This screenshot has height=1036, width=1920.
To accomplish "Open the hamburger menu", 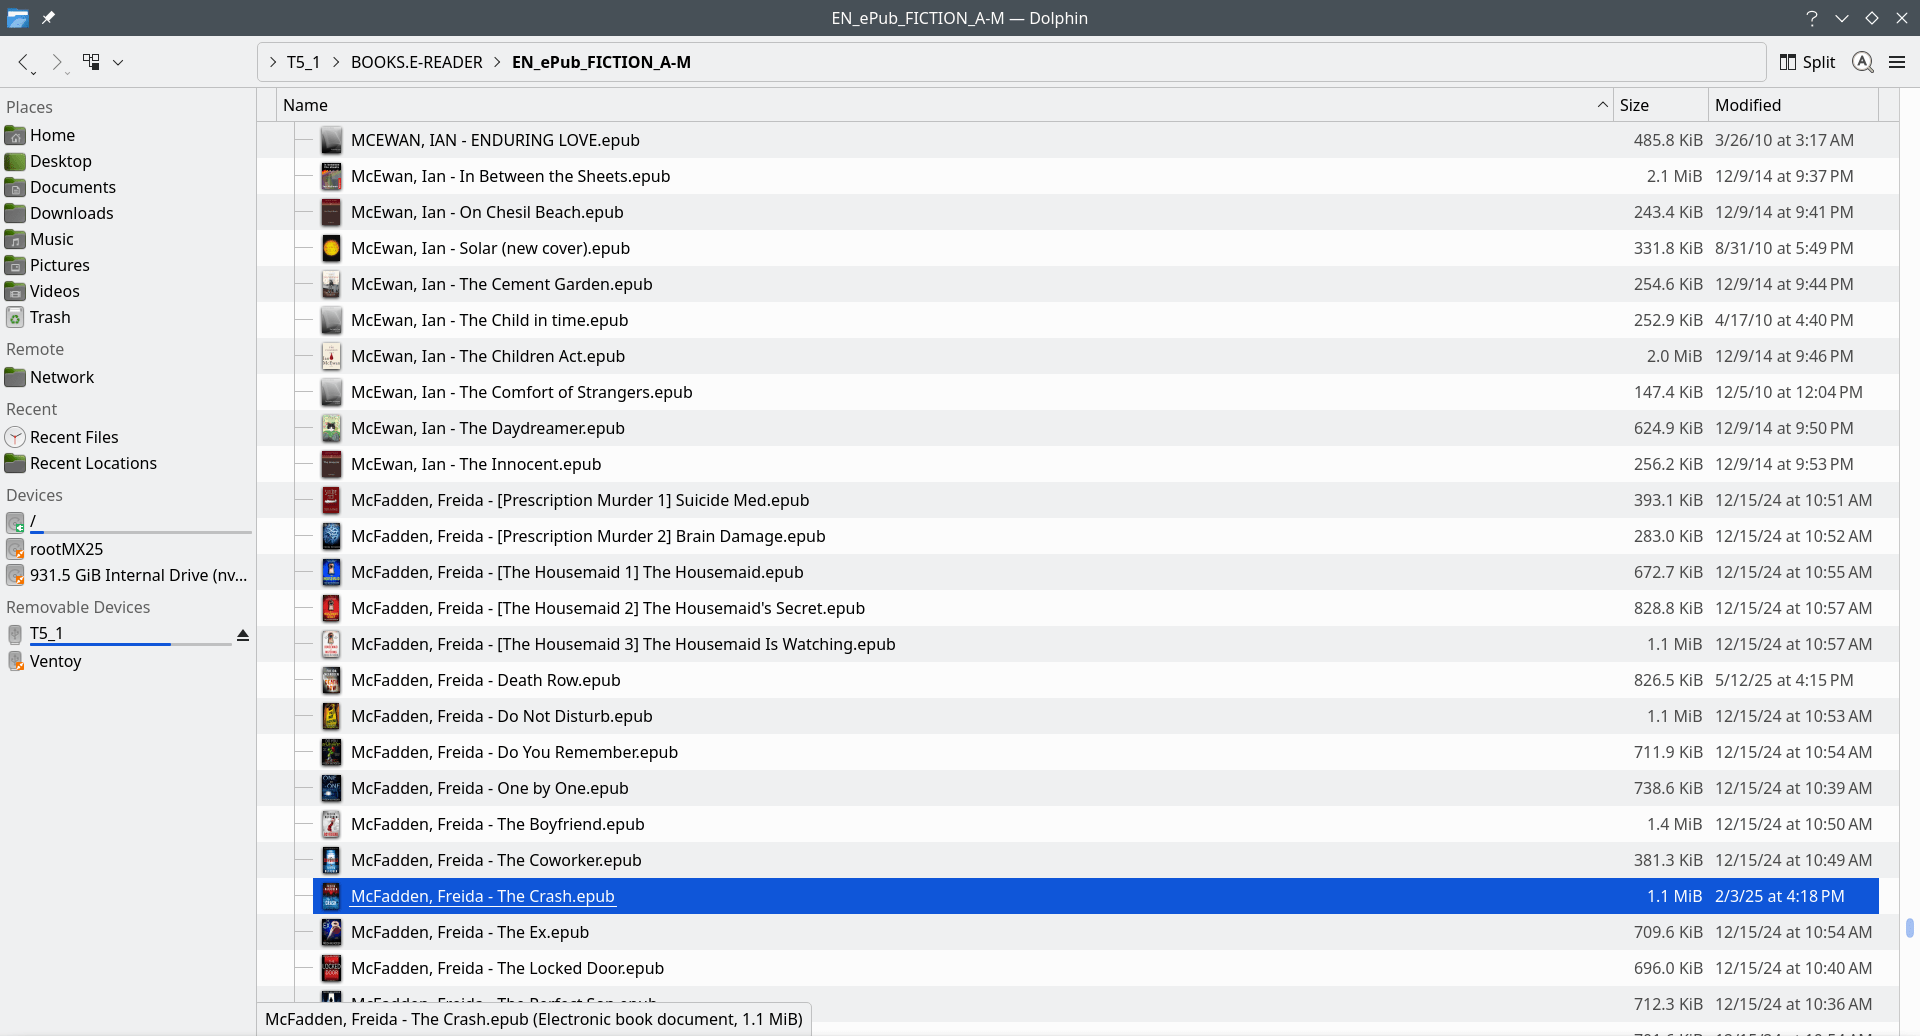I will click(x=1897, y=62).
